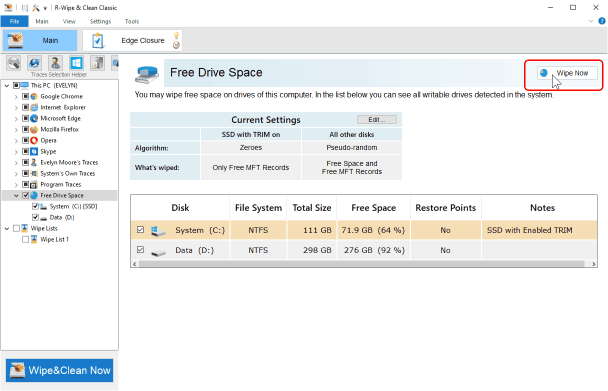
Task: Click the programs icon in Traces Selection Helper
Action: point(97,63)
